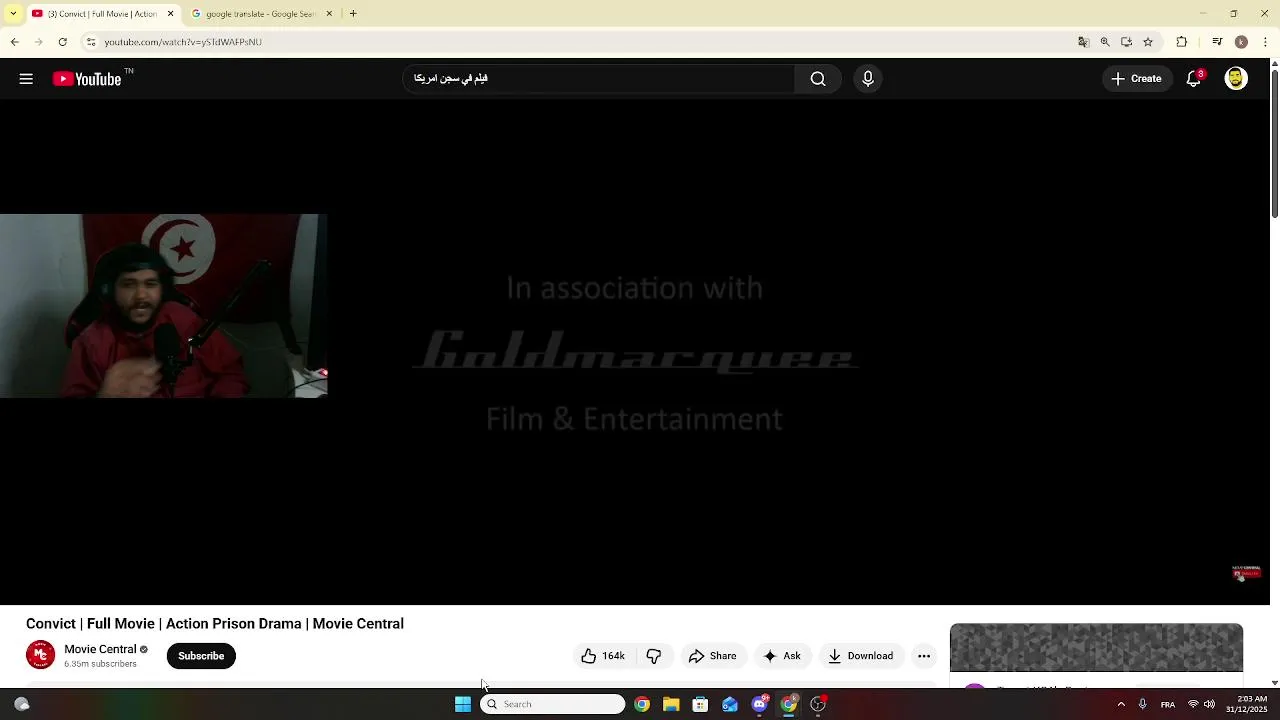Open Microsoft Store from the taskbar
Image resolution: width=1280 pixels, height=720 pixels.
point(700,704)
